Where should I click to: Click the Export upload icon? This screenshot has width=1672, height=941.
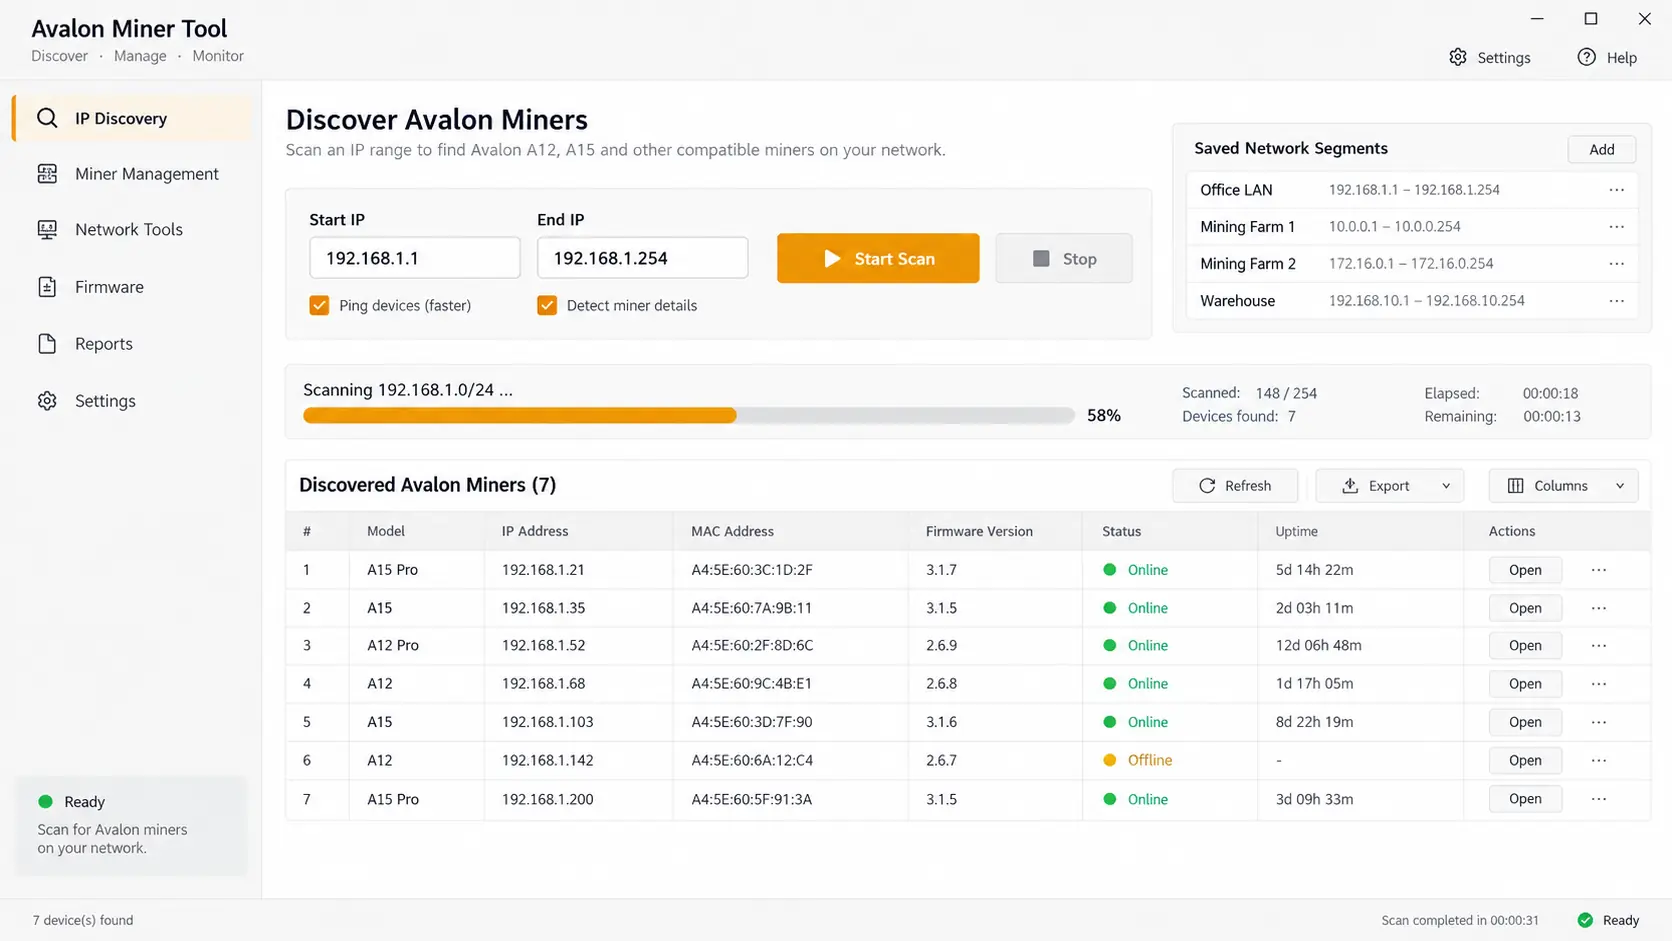[1350, 486]
